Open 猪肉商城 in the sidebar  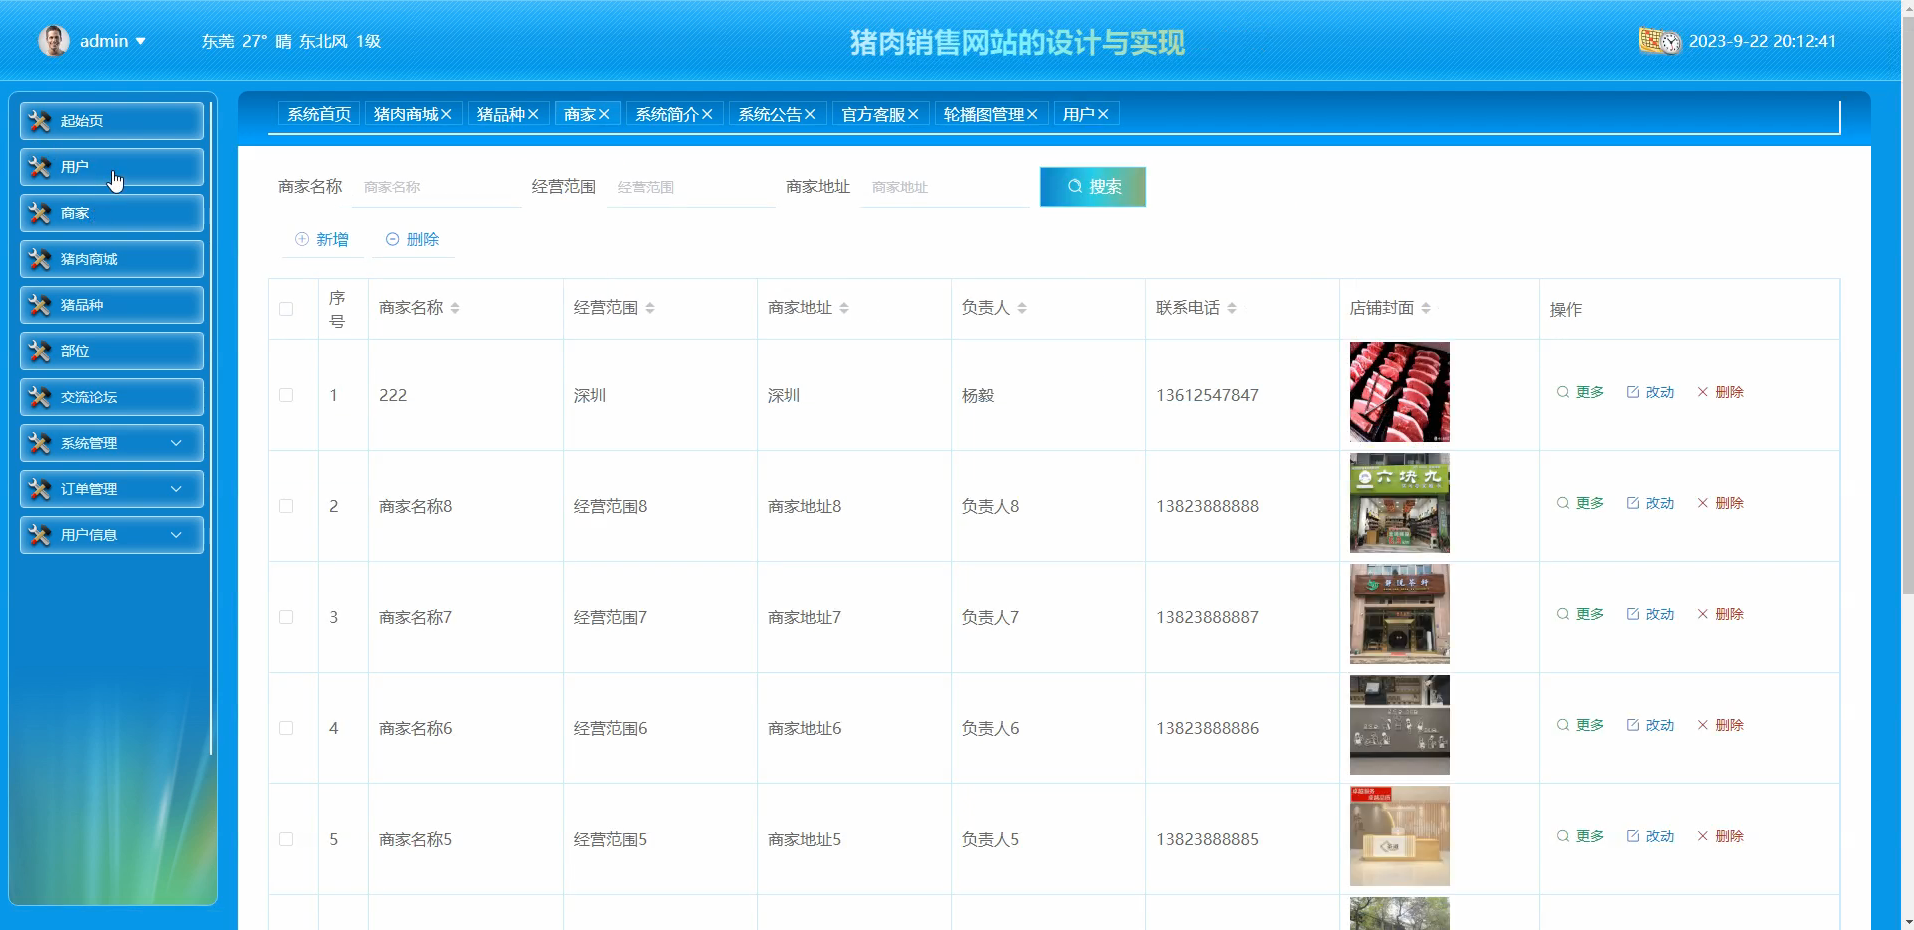coord(112,259)
